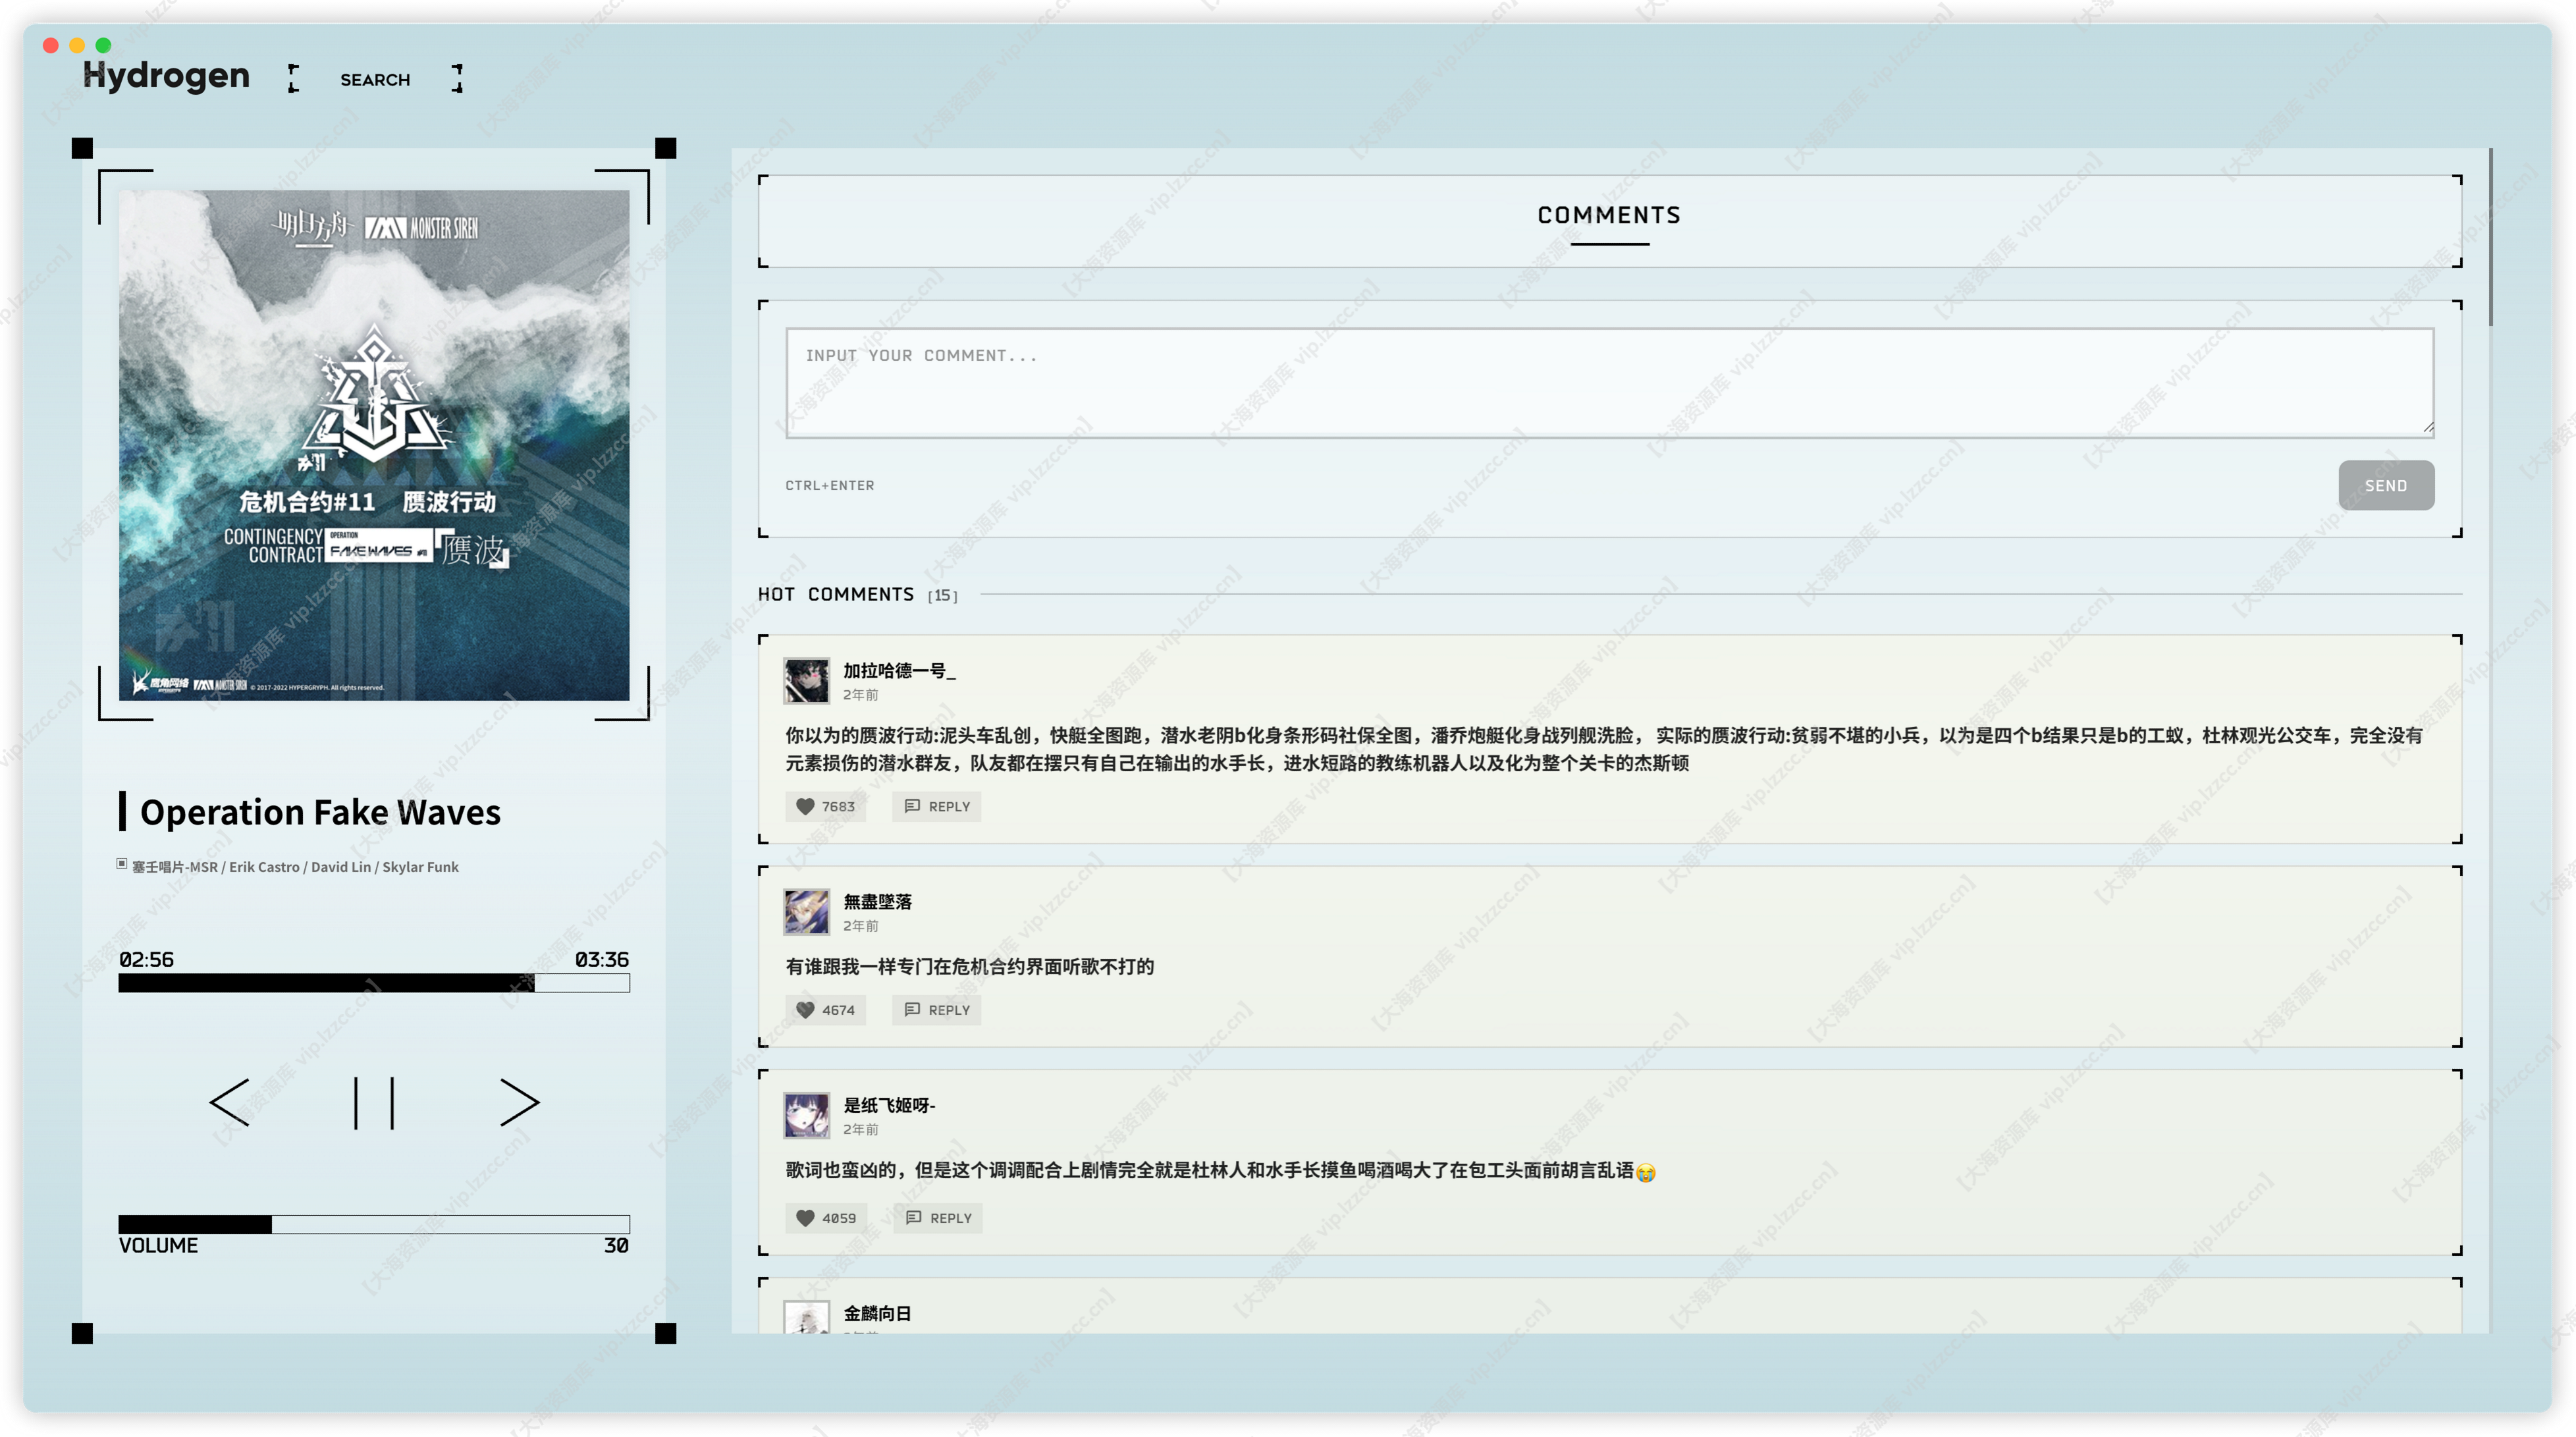2576x1437 pixels.
Task: Open username 加拉哈德一号_
Action: click(x=899, y=670)
